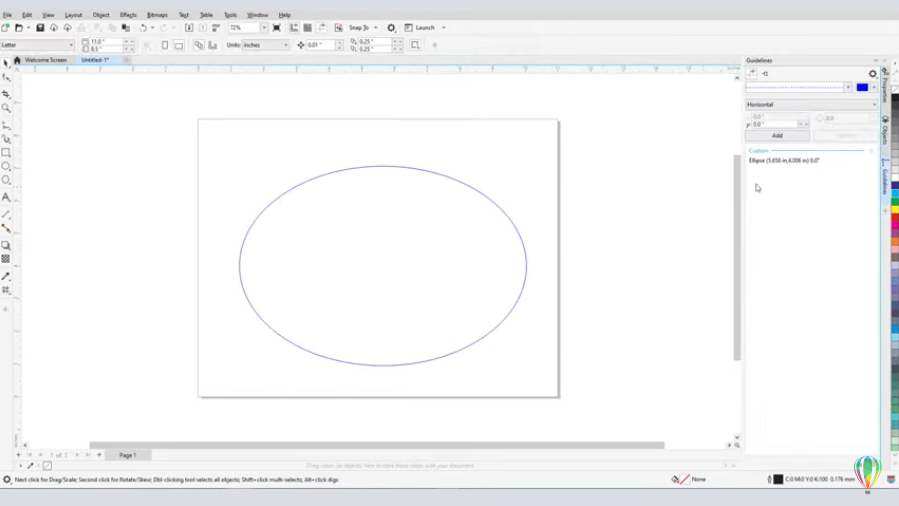The height and width of the screenshot is (506, 899).
Task: Click the Undo arrow icon
Action: coord(143,28)
